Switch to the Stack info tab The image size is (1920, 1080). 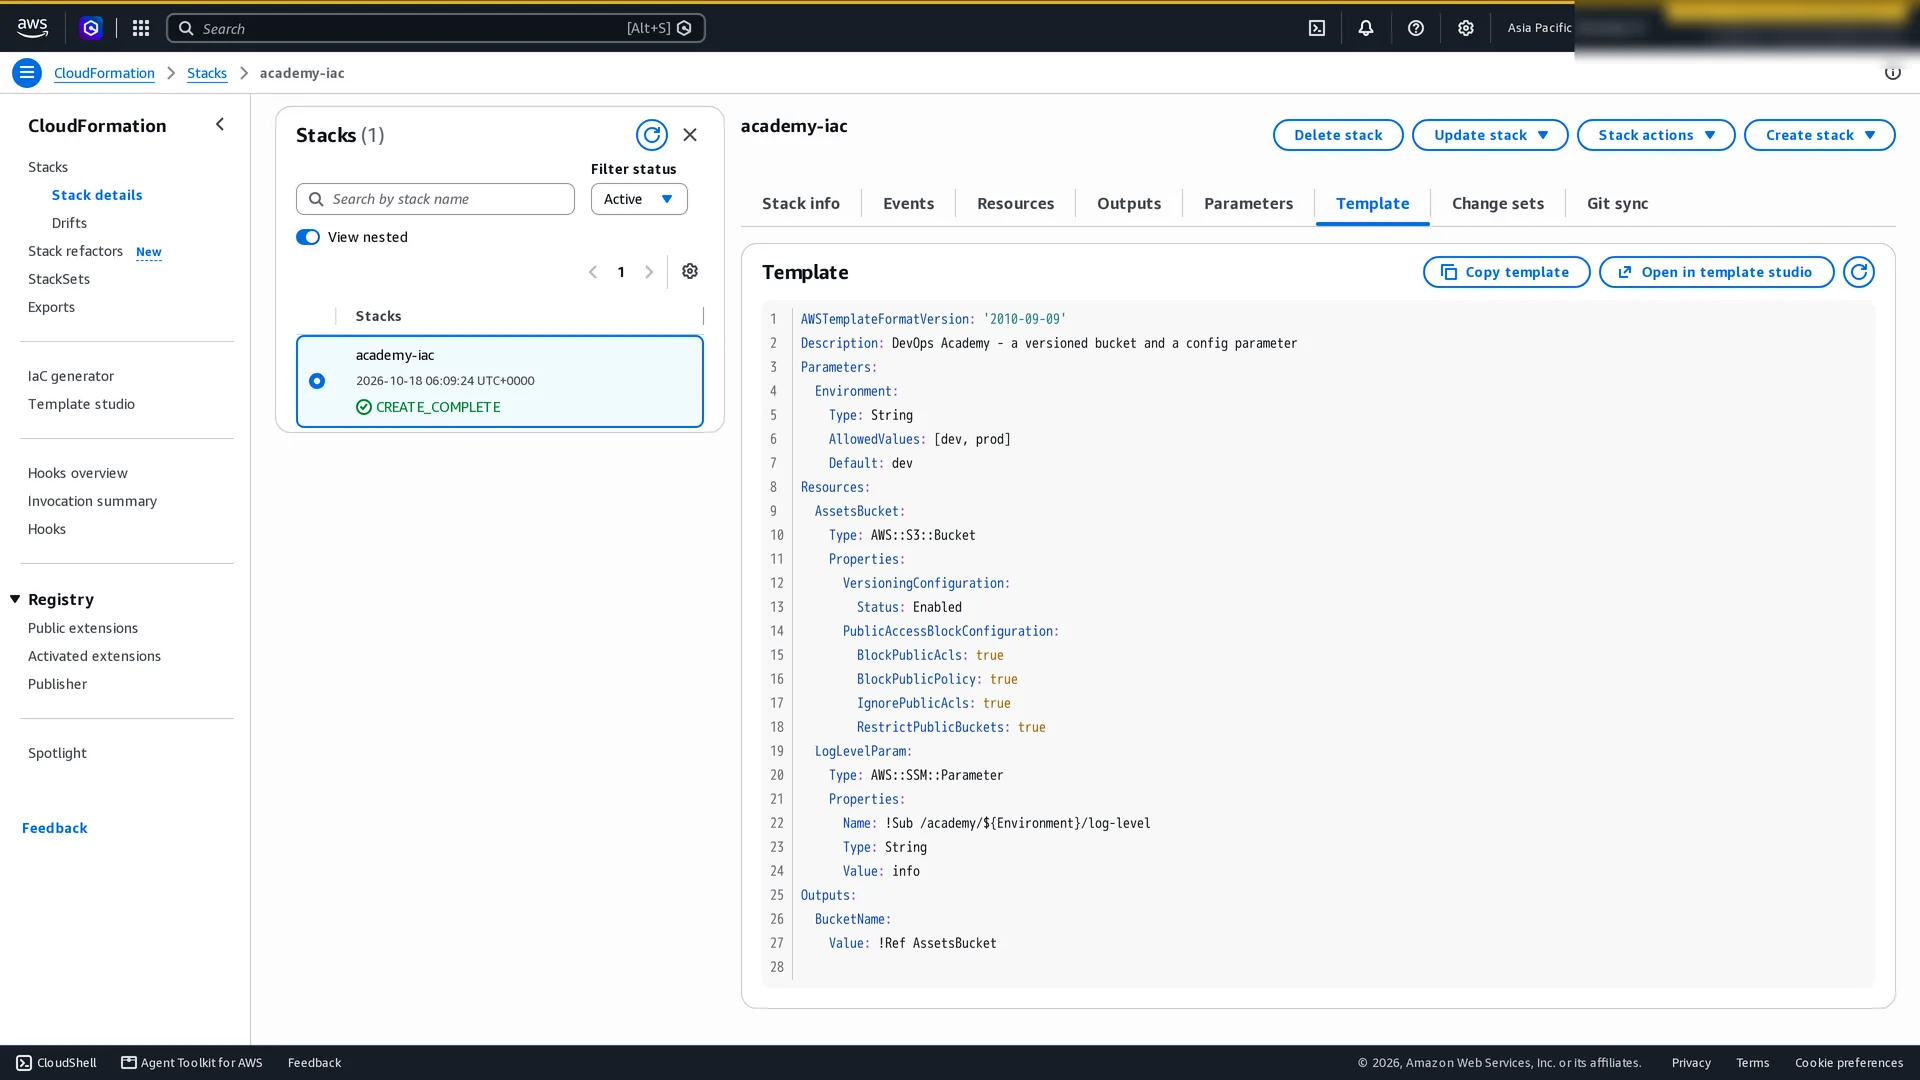coord(801,203)
